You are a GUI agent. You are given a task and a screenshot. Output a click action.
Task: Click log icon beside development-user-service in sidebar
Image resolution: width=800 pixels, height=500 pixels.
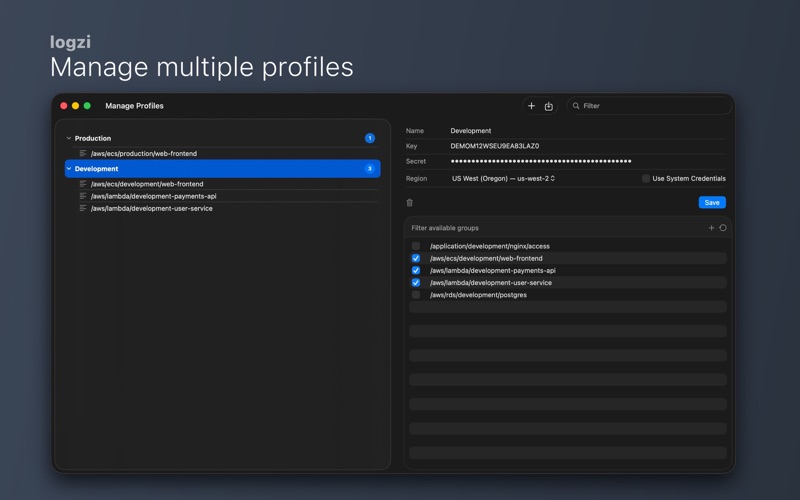pos(83,208)
